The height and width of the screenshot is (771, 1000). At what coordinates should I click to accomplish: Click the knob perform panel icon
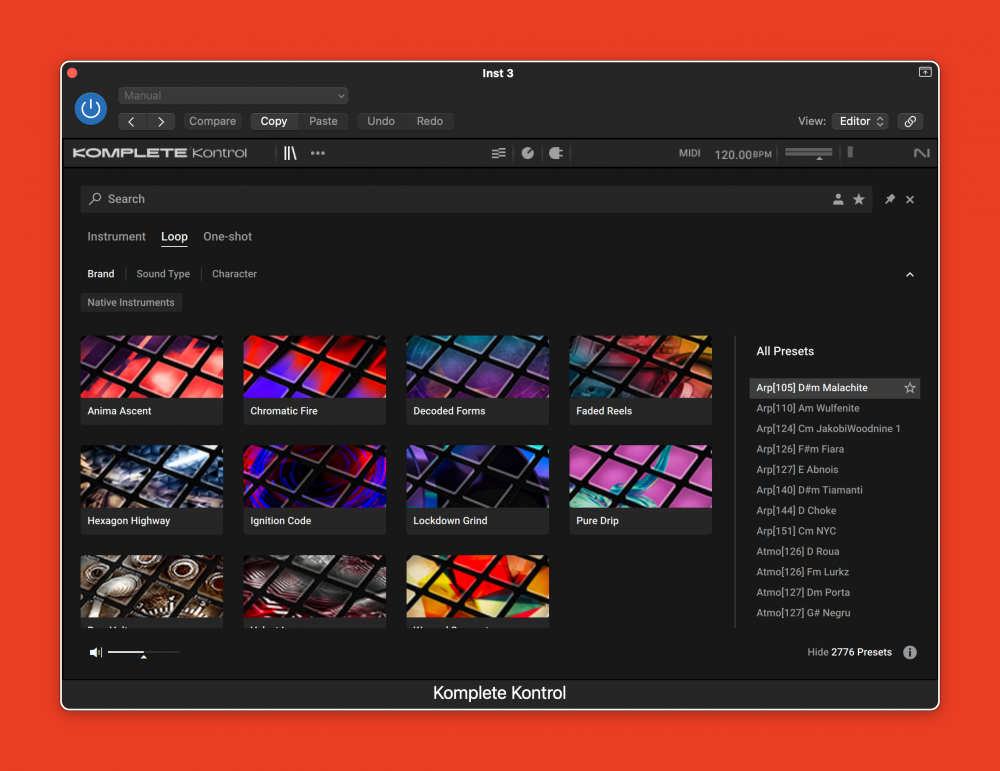[x=527, y=153]
